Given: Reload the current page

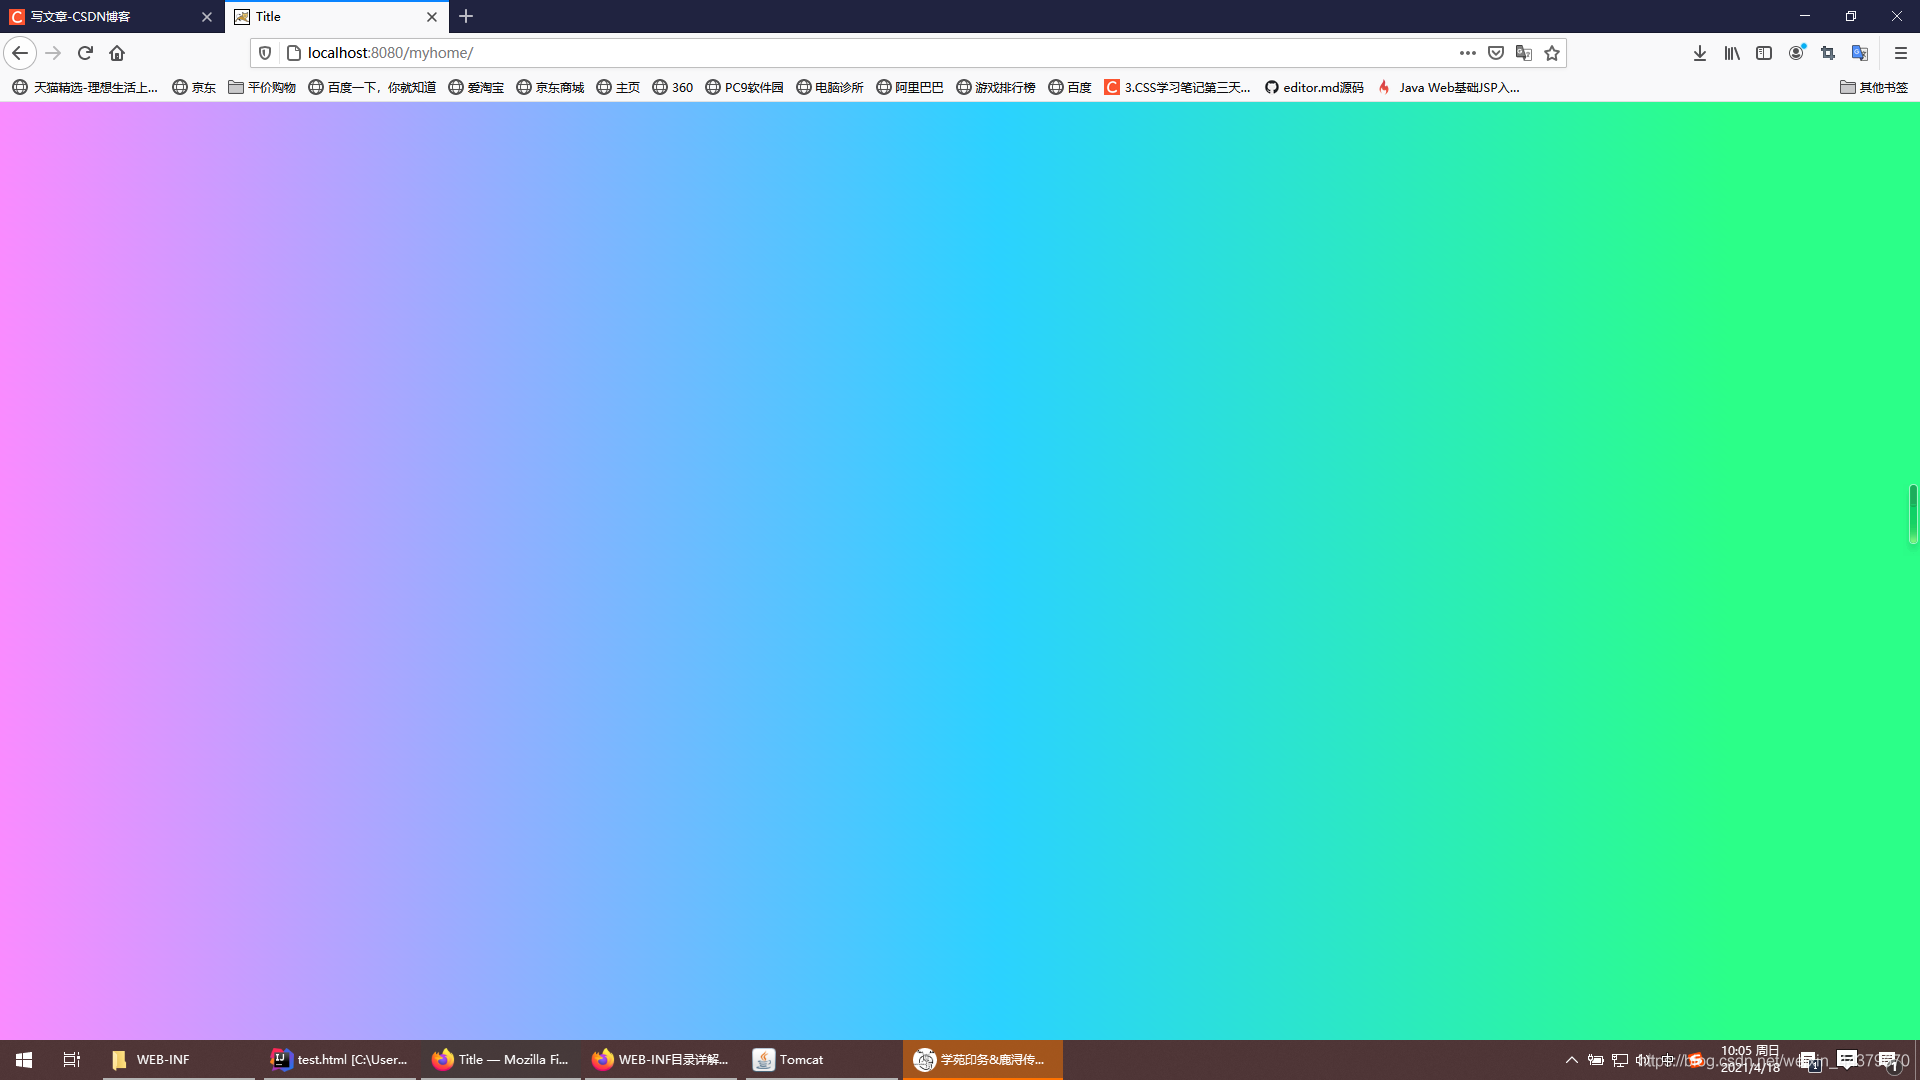Looking at the screenshot, I should [x=85, y=53].
